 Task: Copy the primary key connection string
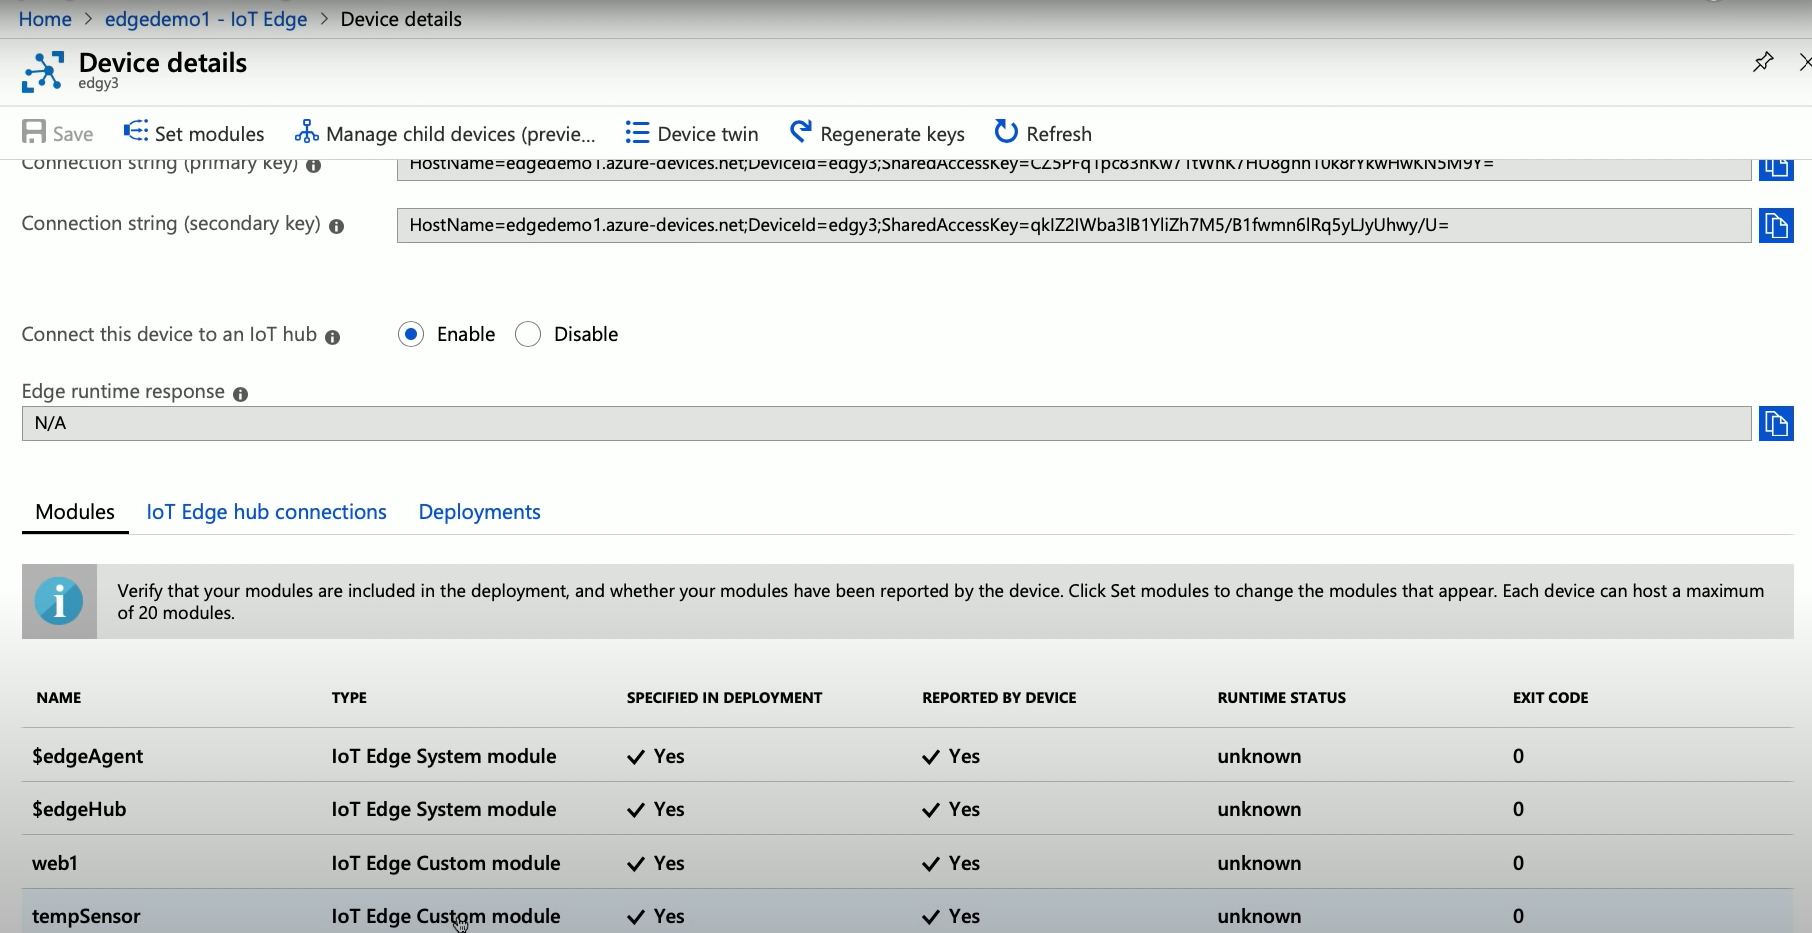(x=1776, y=168)
